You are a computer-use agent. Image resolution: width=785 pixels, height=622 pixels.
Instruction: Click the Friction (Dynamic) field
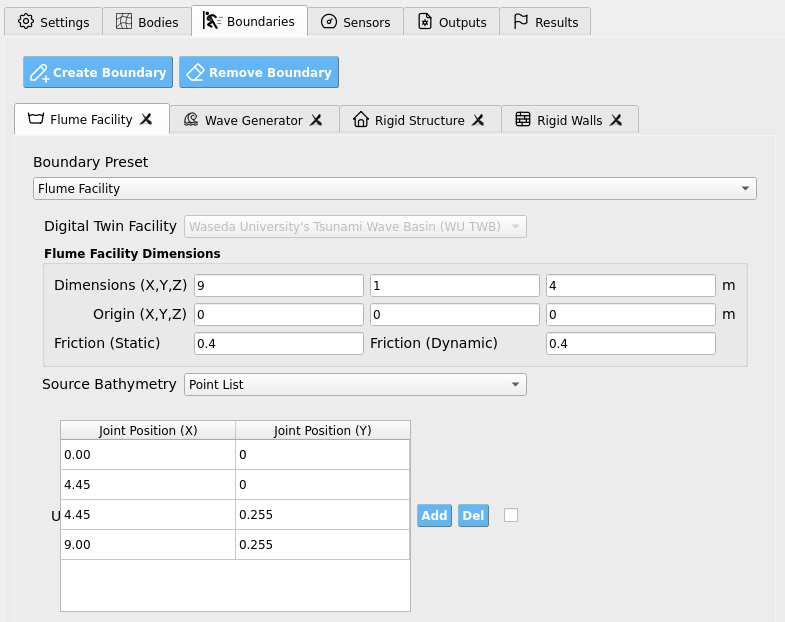pyautogui.click(x=630, y=344)
